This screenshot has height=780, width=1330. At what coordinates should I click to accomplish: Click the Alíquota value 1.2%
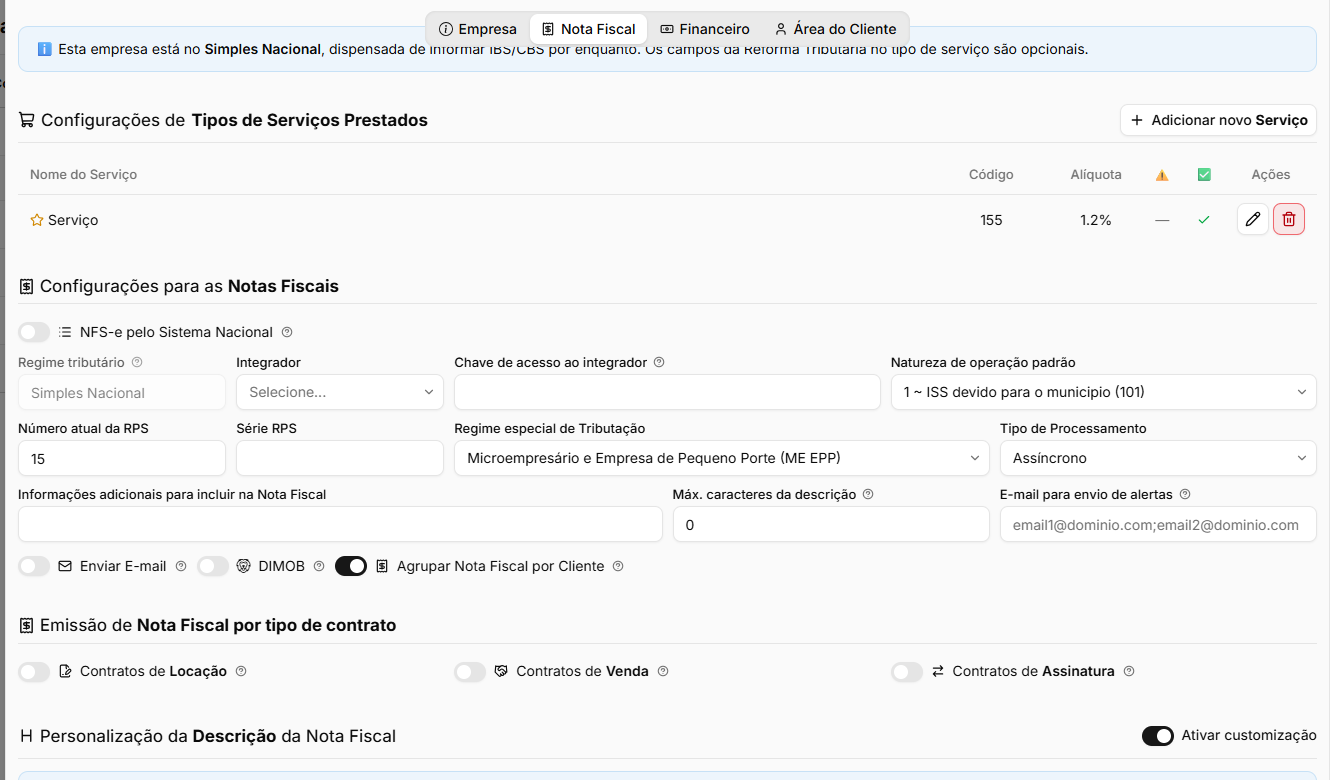coord(1096,220)
